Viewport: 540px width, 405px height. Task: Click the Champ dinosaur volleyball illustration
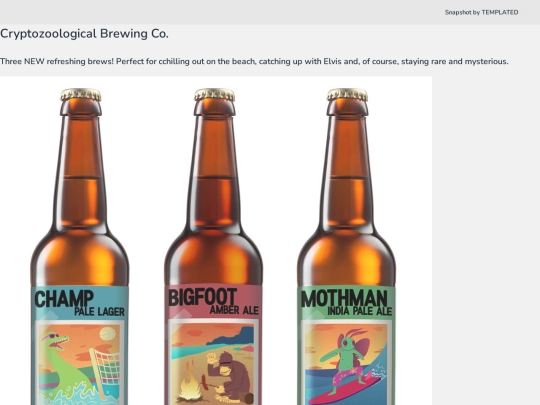(80, 364)
